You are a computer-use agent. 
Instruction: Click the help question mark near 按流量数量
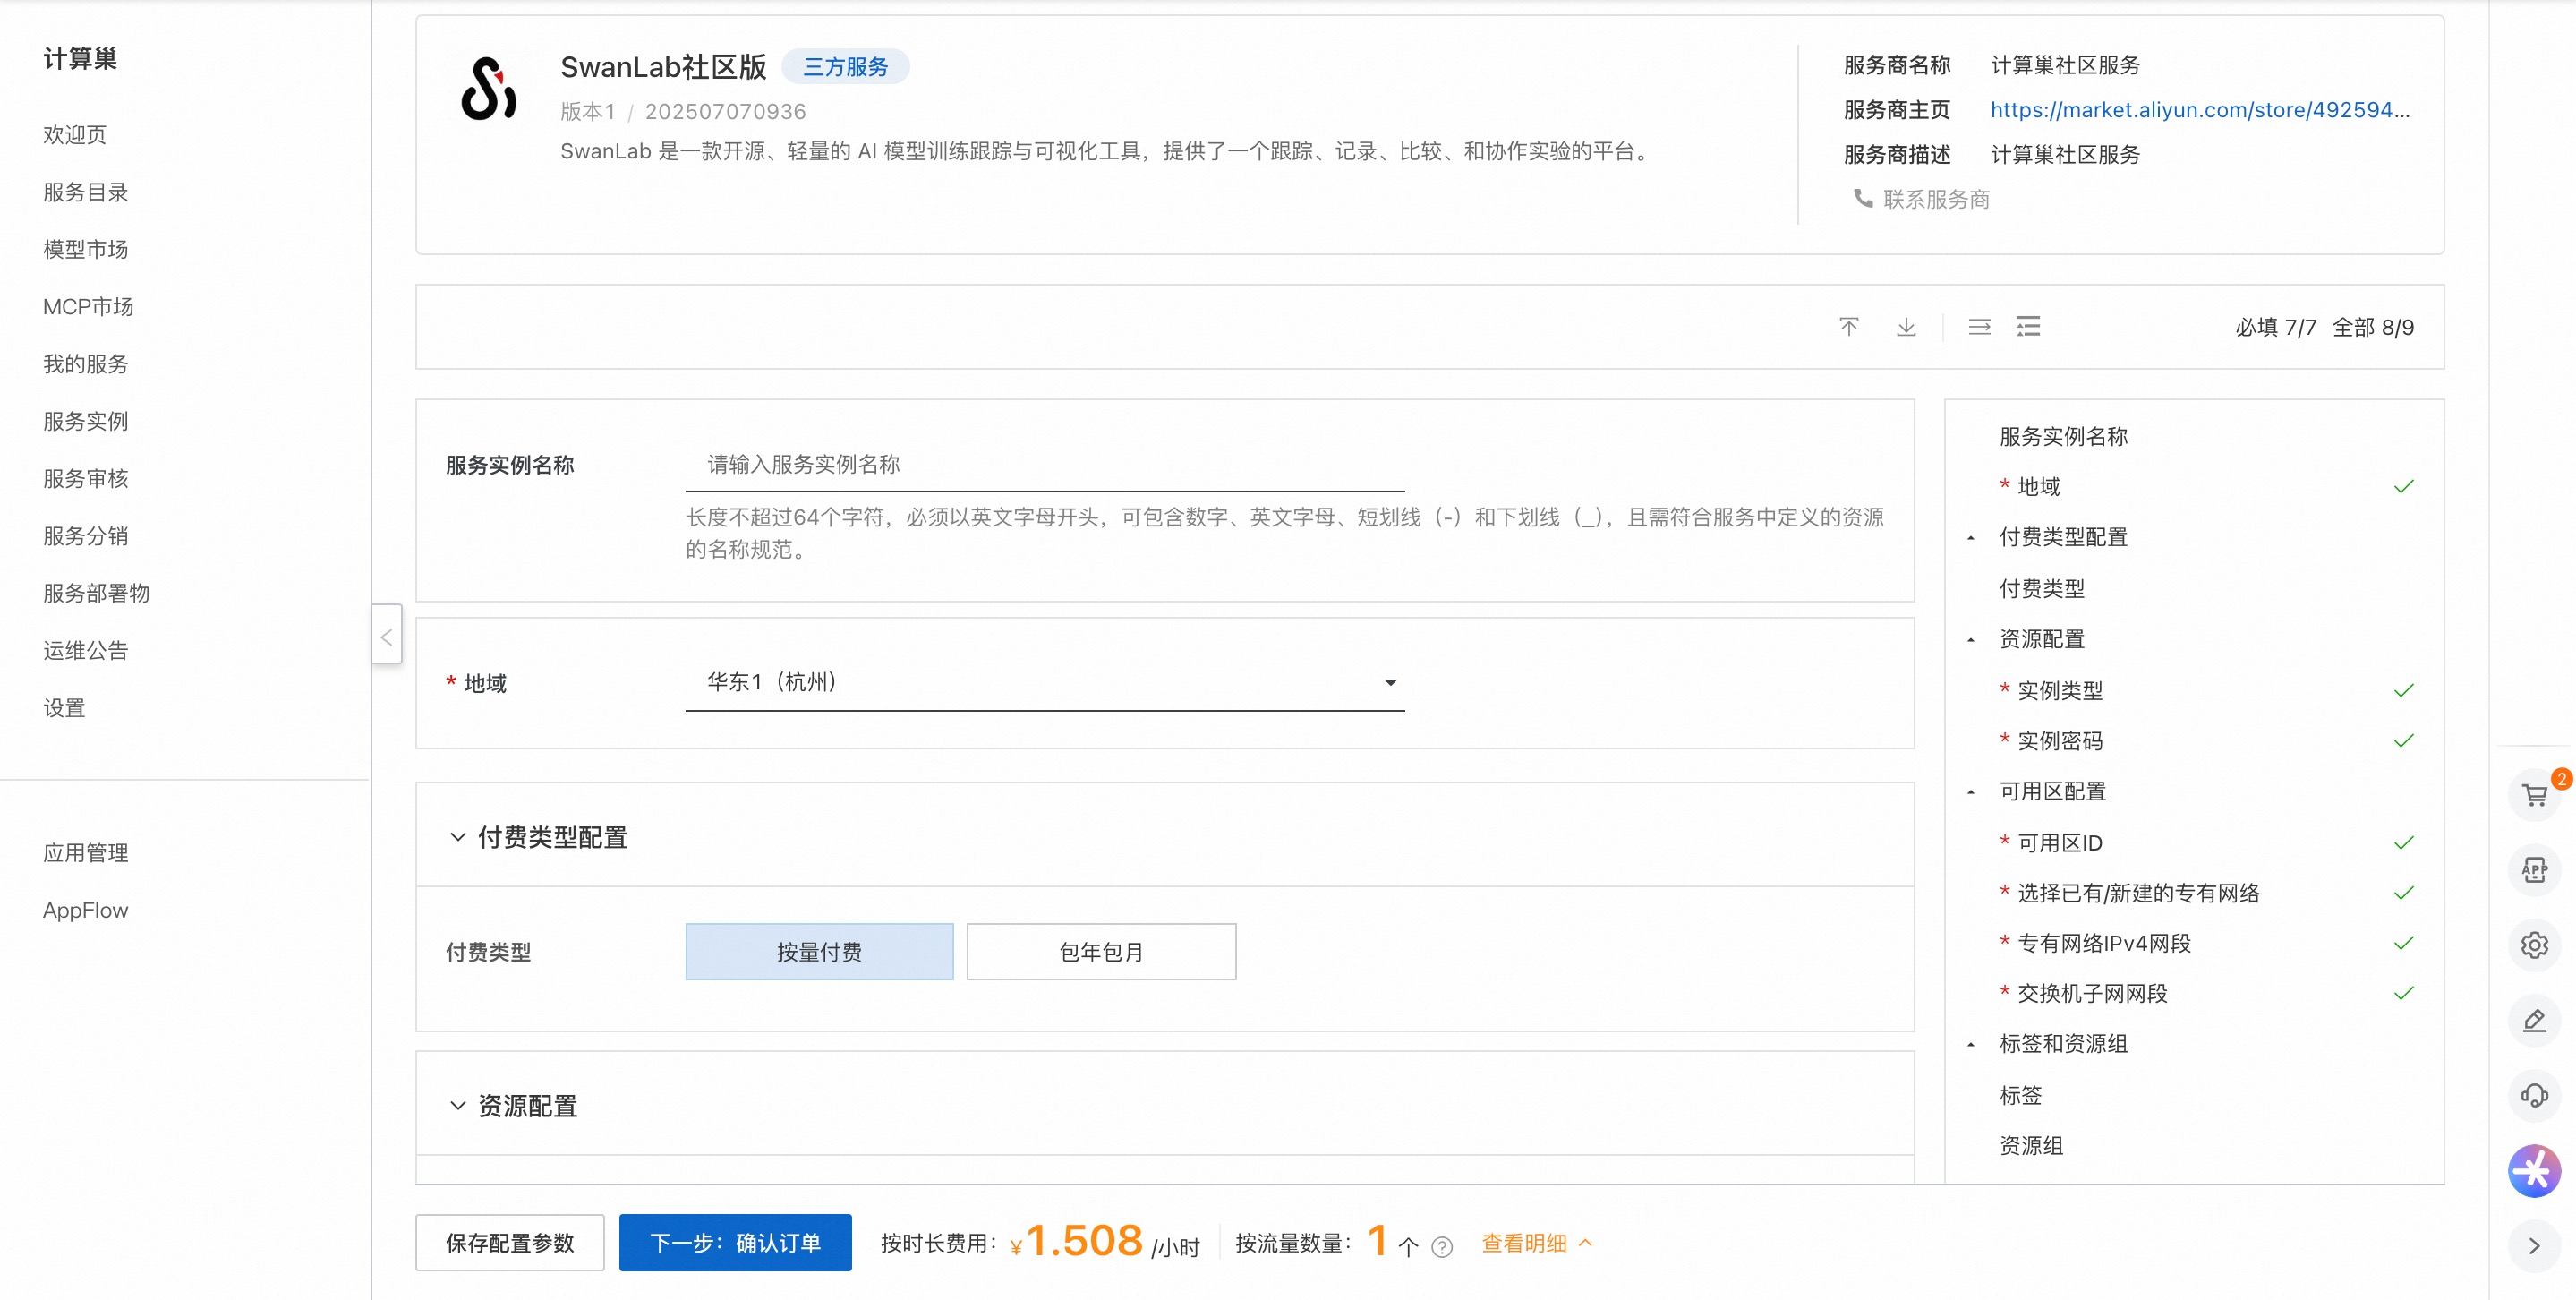[x=1442, y=1246]
